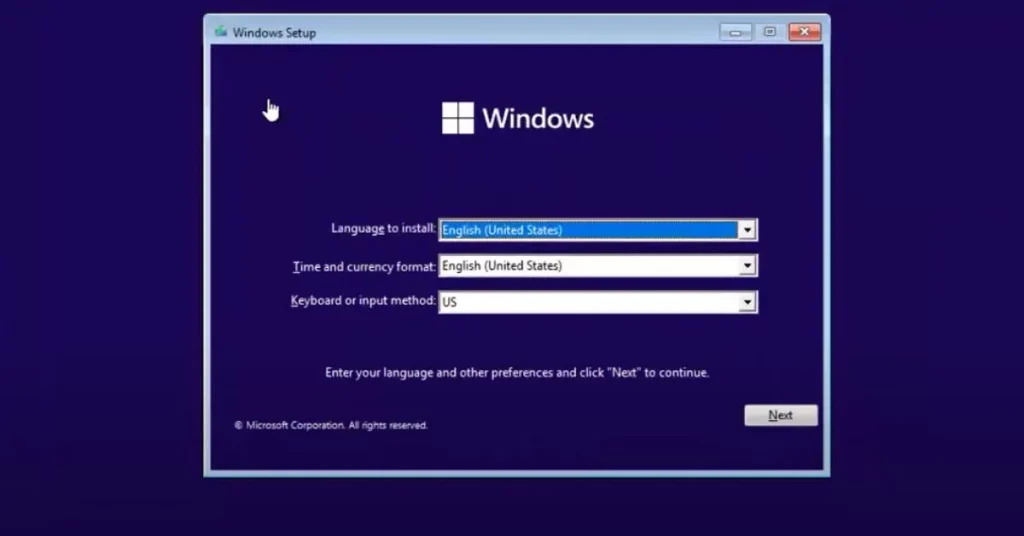The width and height of the screenshot is (1024, 536).
Task: Click the Microsoft Corporation copyright text
Action: click(330, 425)
